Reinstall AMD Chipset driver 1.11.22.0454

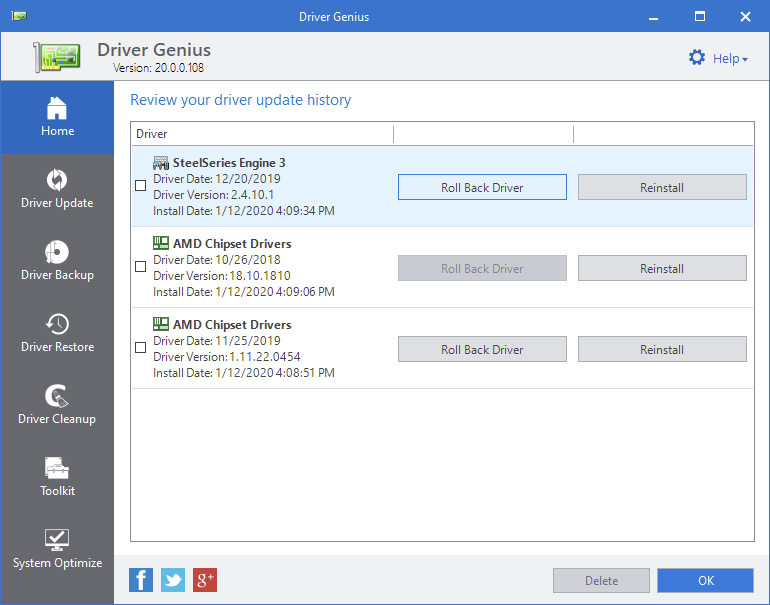(662, 349)
